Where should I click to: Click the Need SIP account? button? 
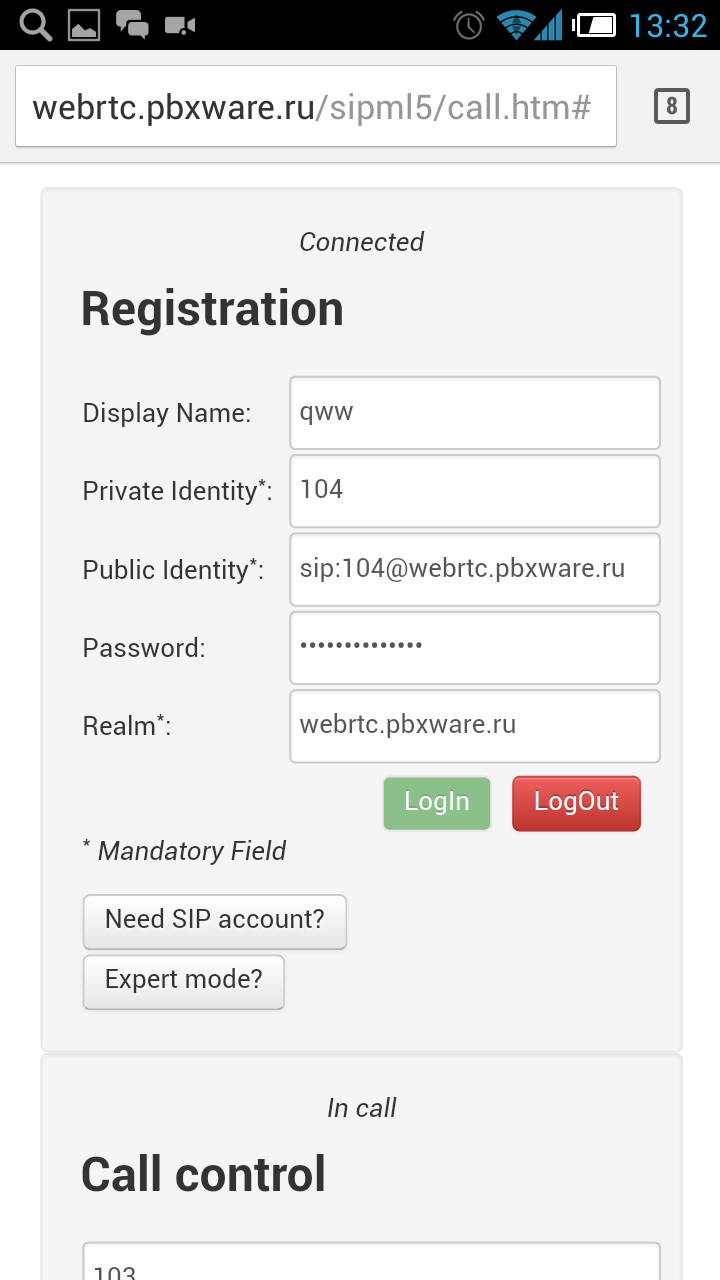(x=215, y=921)
